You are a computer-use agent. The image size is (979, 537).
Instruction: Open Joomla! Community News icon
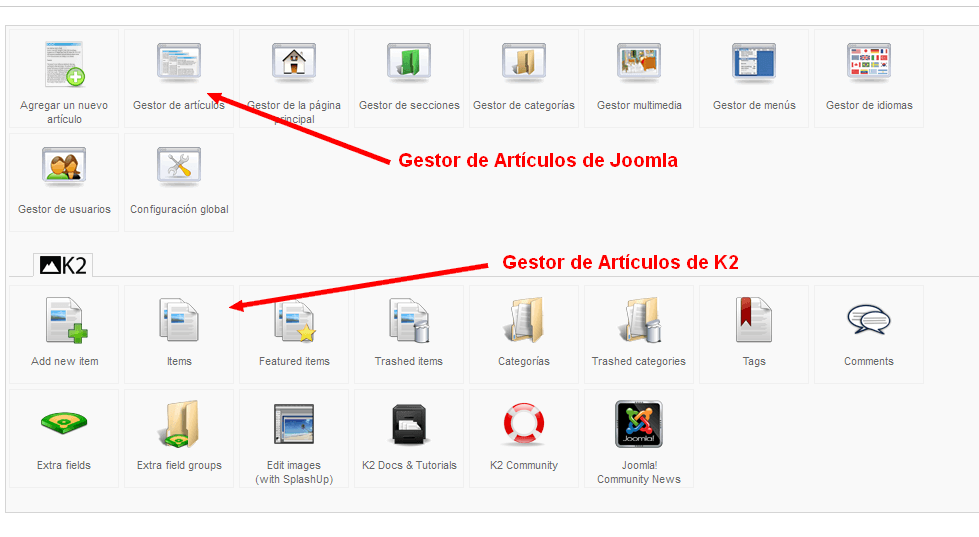(639, 424)
